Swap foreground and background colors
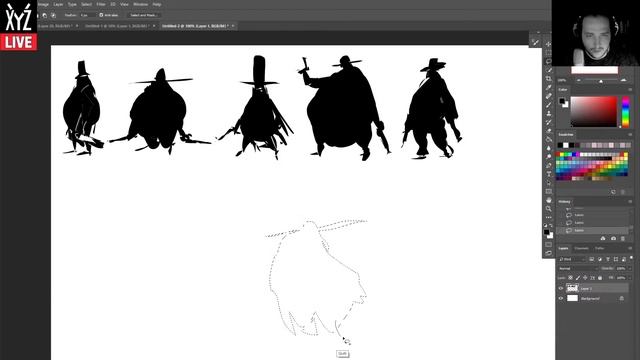The height and width of the screenshot is (360, 640). (551, 225)
